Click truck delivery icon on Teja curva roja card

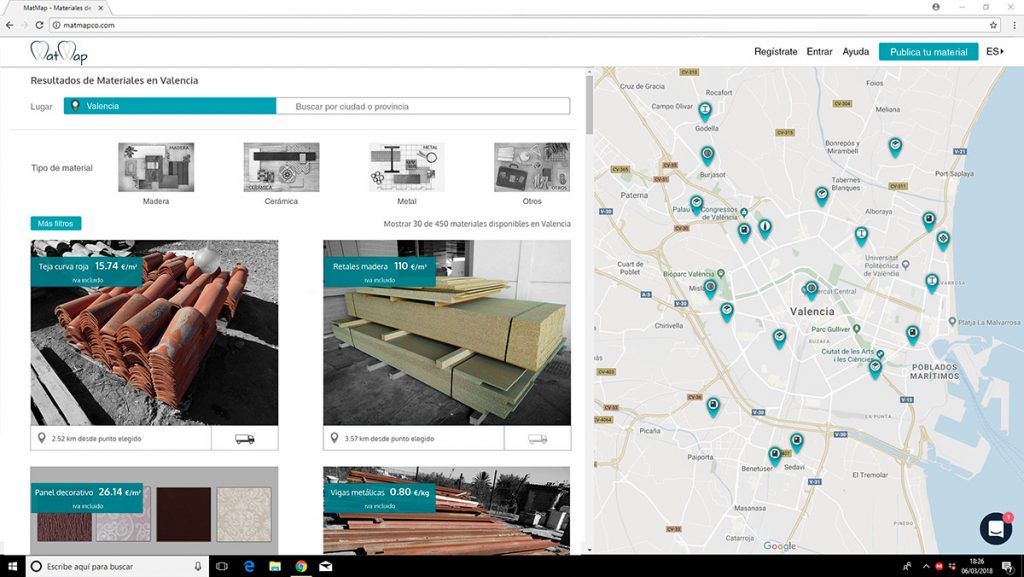pyautogui.click(x=245, y=439)
